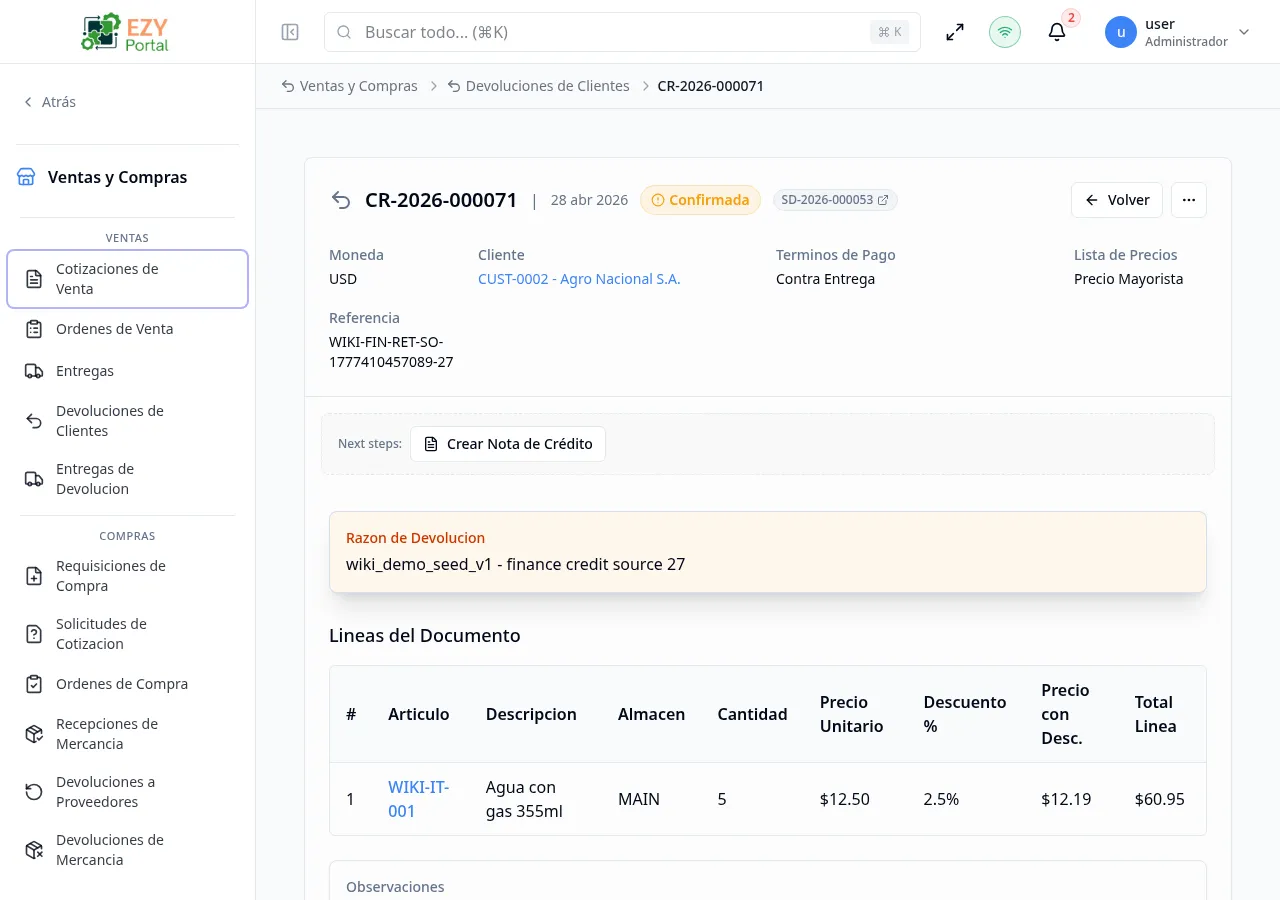Screen dimensions: 1280x900
Task: Click the green connection status icon
Action: tap(1005, 32)
